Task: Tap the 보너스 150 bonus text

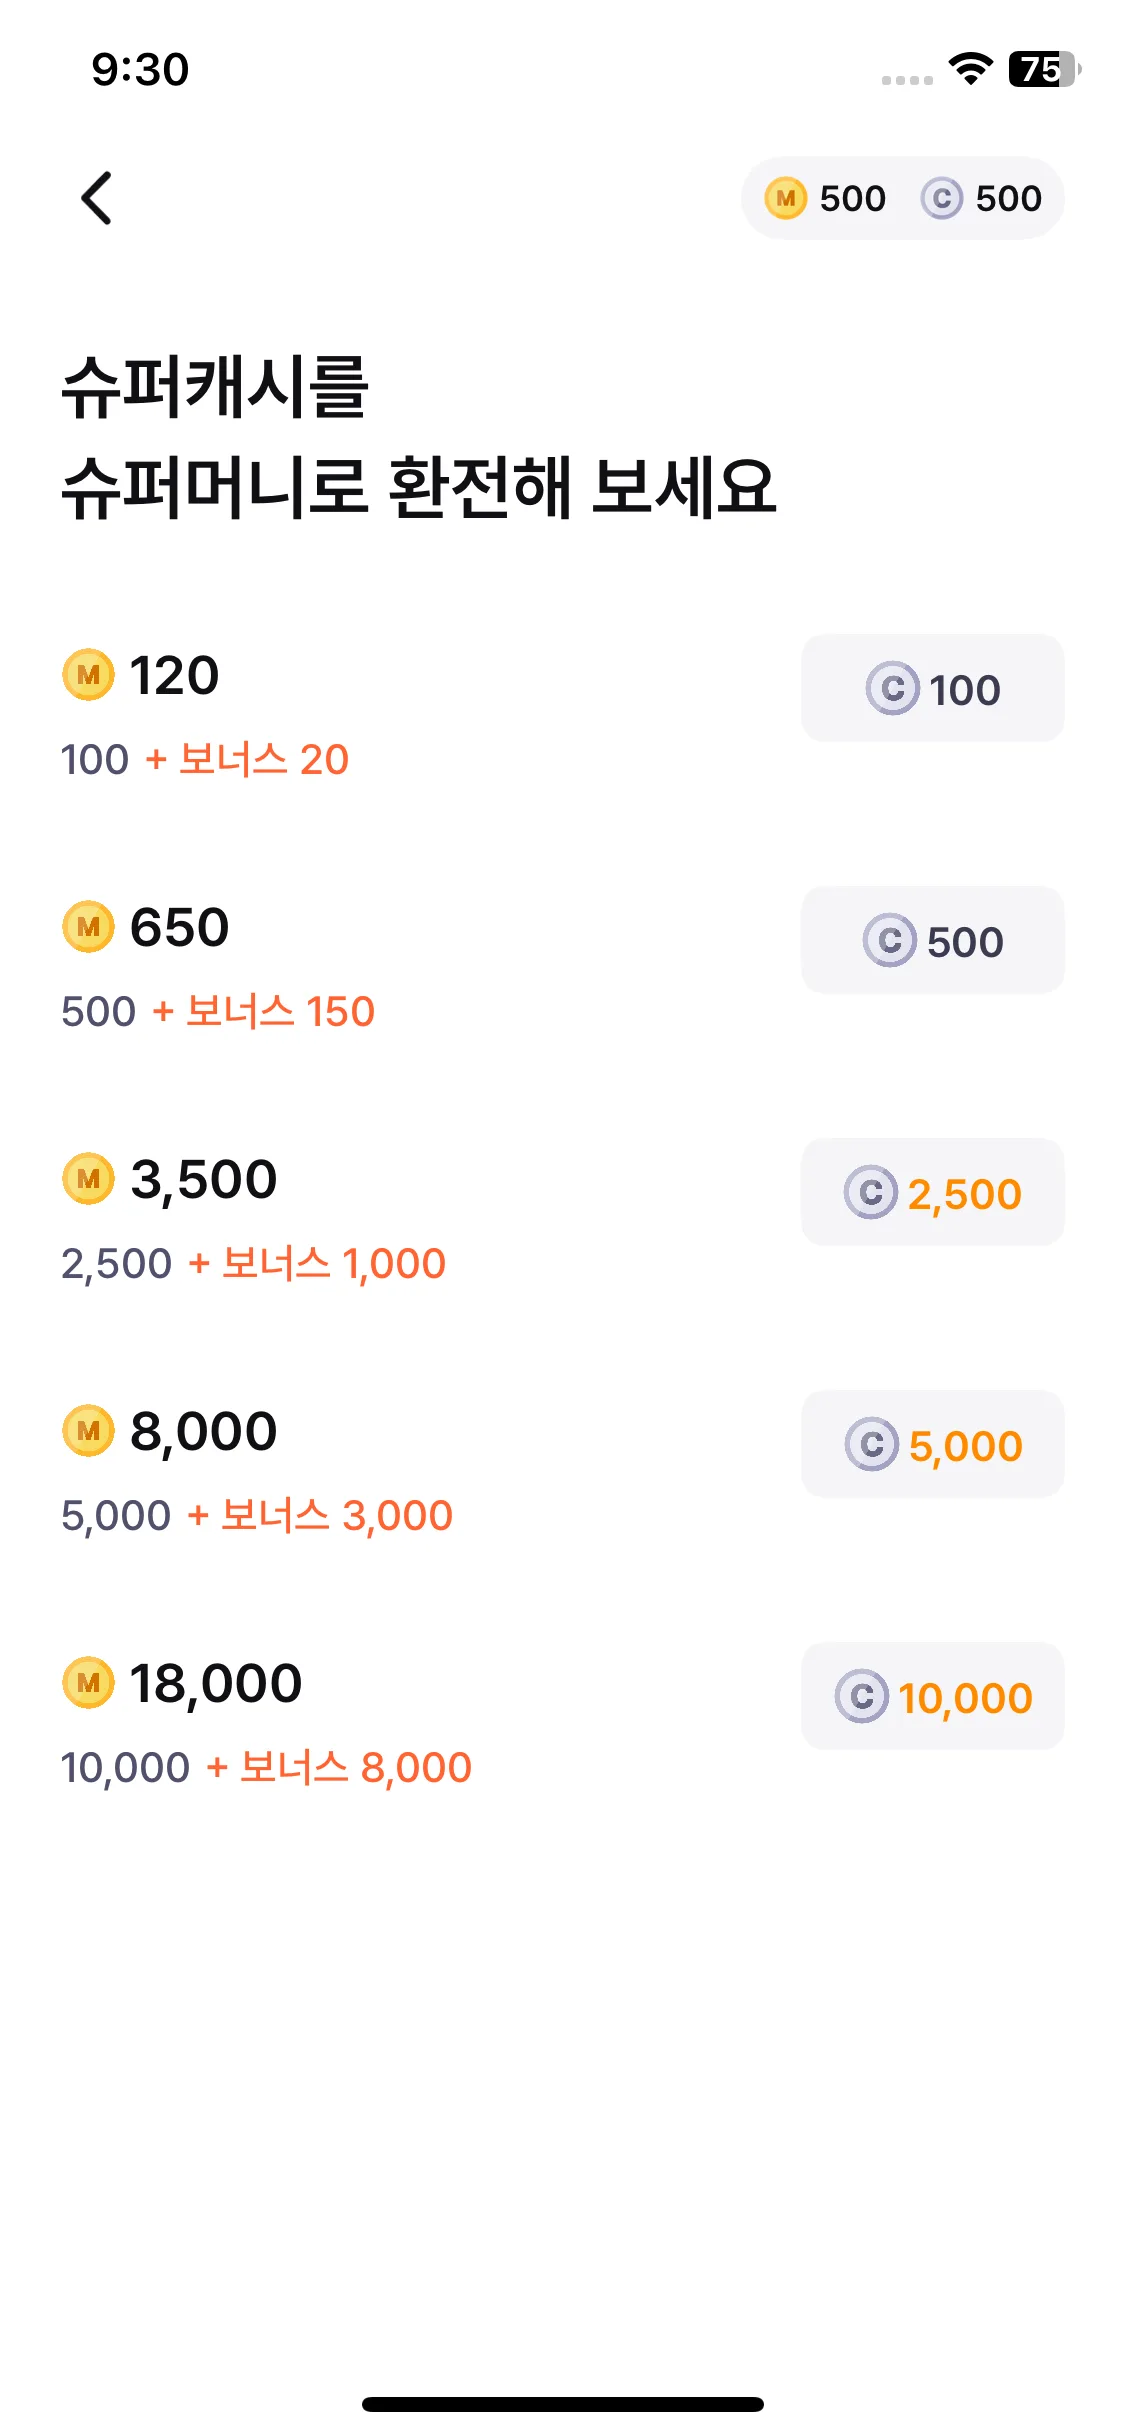Action: click(x=281, y=1011)
